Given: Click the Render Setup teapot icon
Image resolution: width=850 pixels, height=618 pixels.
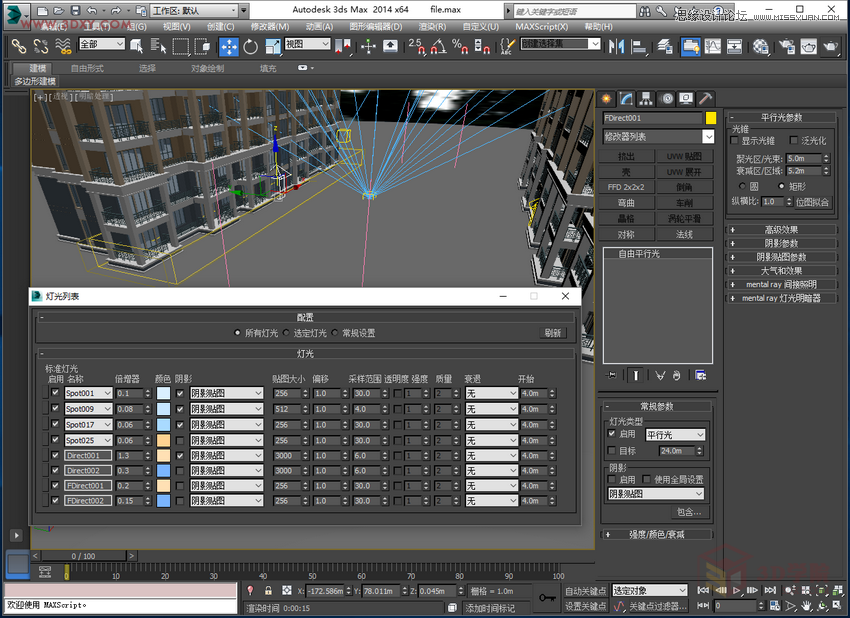Looking at the screenshot, I should click(x=787, y=47).
